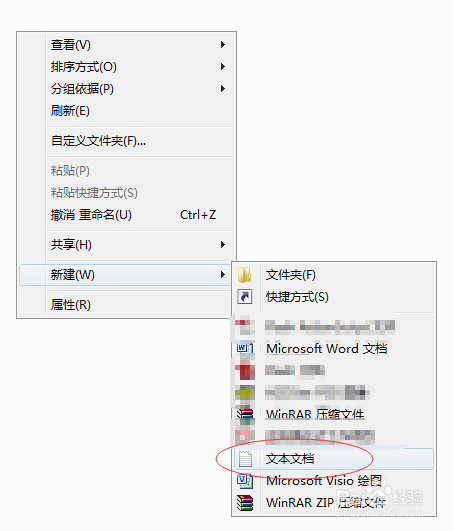Choose 快捷方式(S) in new submenu
The width and height of the screenshot is (453, 531).
coord(333,297)
